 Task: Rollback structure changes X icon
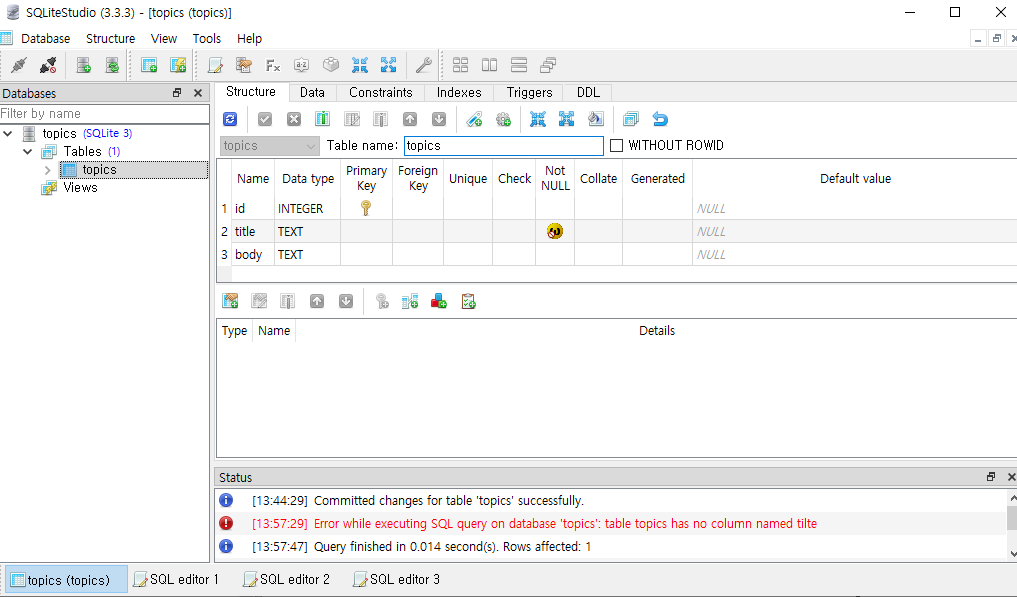pos(294,119)
